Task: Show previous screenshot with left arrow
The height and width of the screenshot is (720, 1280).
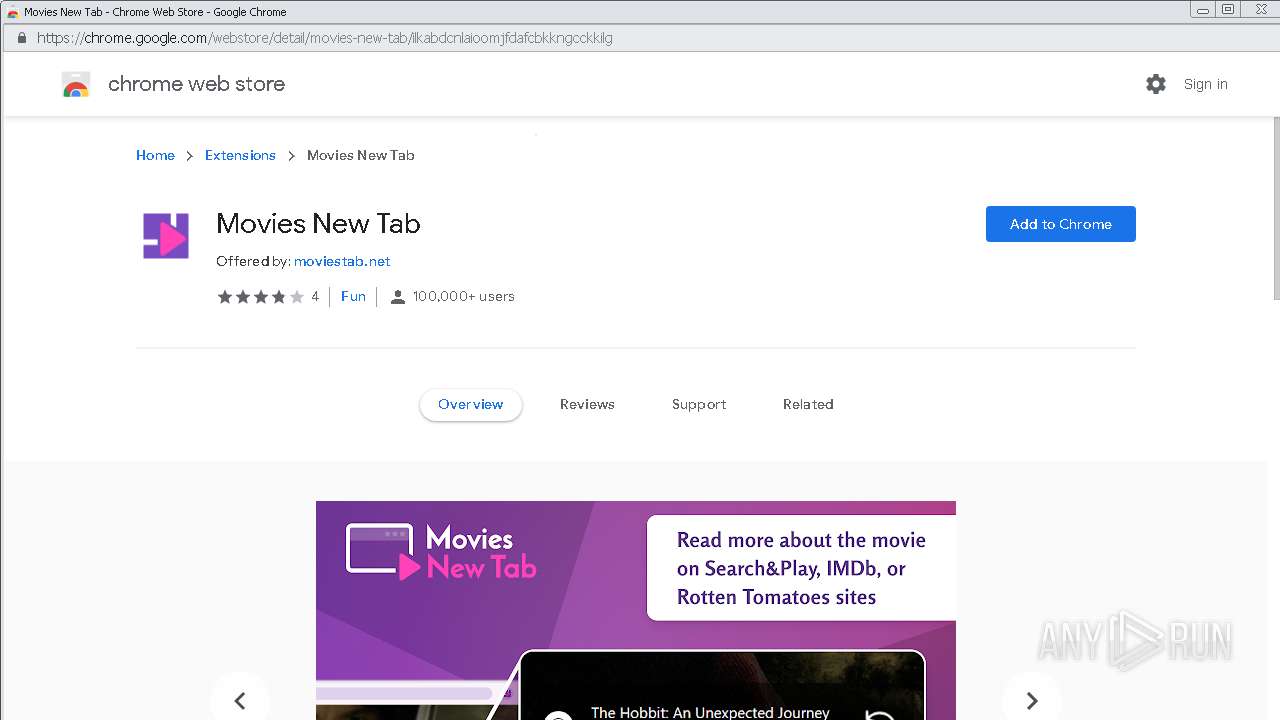Action: [240, 700]
